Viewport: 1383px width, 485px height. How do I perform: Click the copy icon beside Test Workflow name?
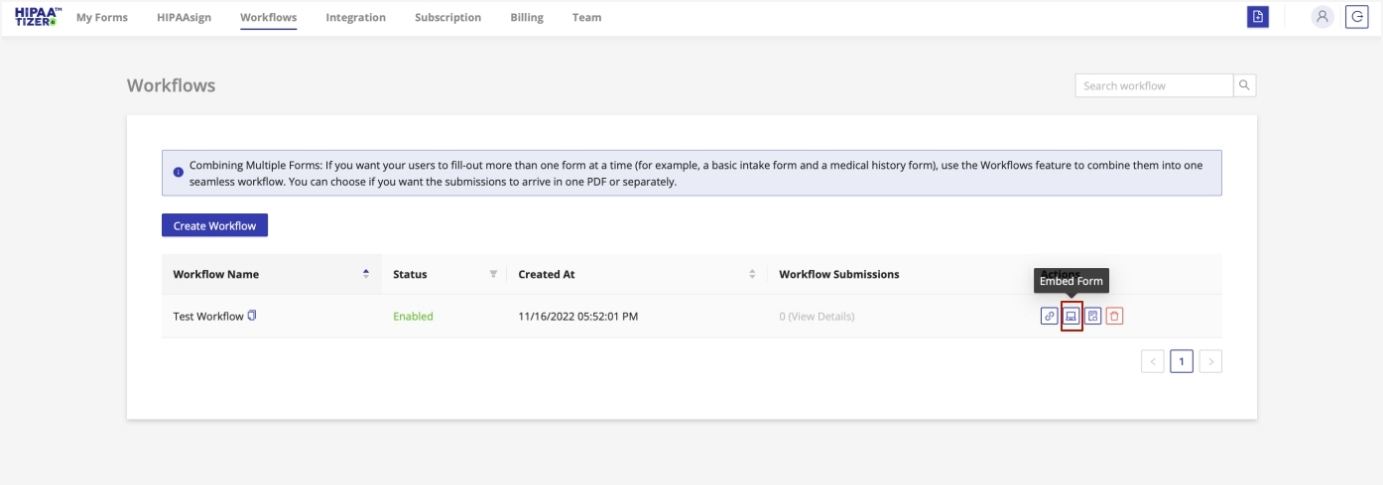coord(252,315)
